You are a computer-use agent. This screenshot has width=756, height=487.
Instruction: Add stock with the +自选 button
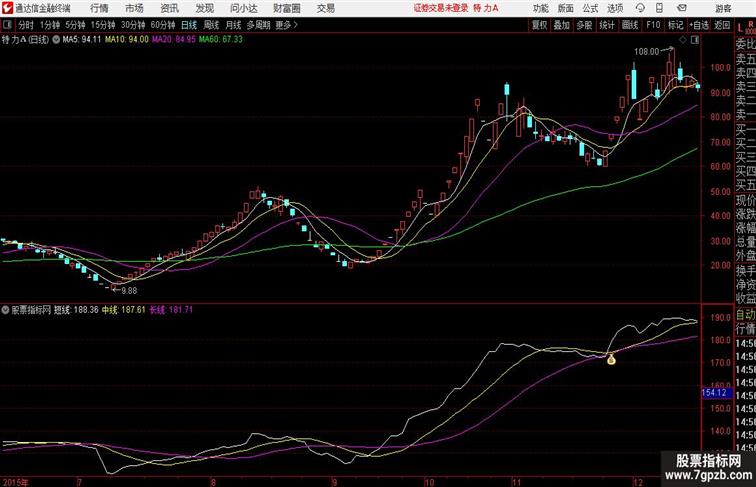click(699, 25)
